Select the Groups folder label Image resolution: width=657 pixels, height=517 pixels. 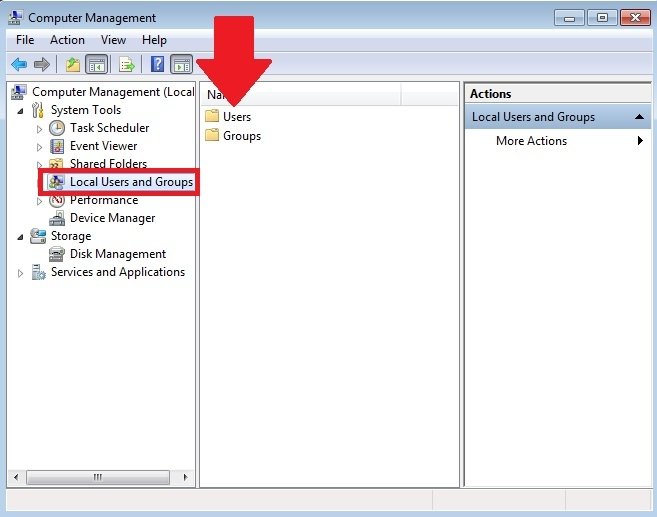(x=242, y=136)
